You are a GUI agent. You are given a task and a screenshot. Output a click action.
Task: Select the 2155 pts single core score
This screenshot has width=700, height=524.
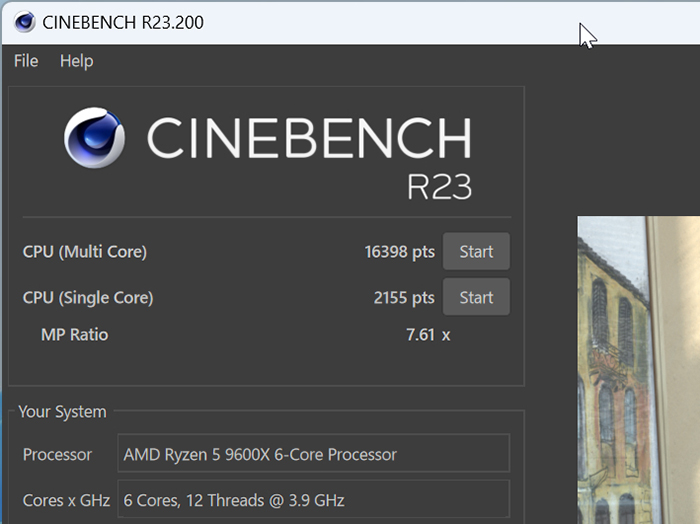[404, 298]
